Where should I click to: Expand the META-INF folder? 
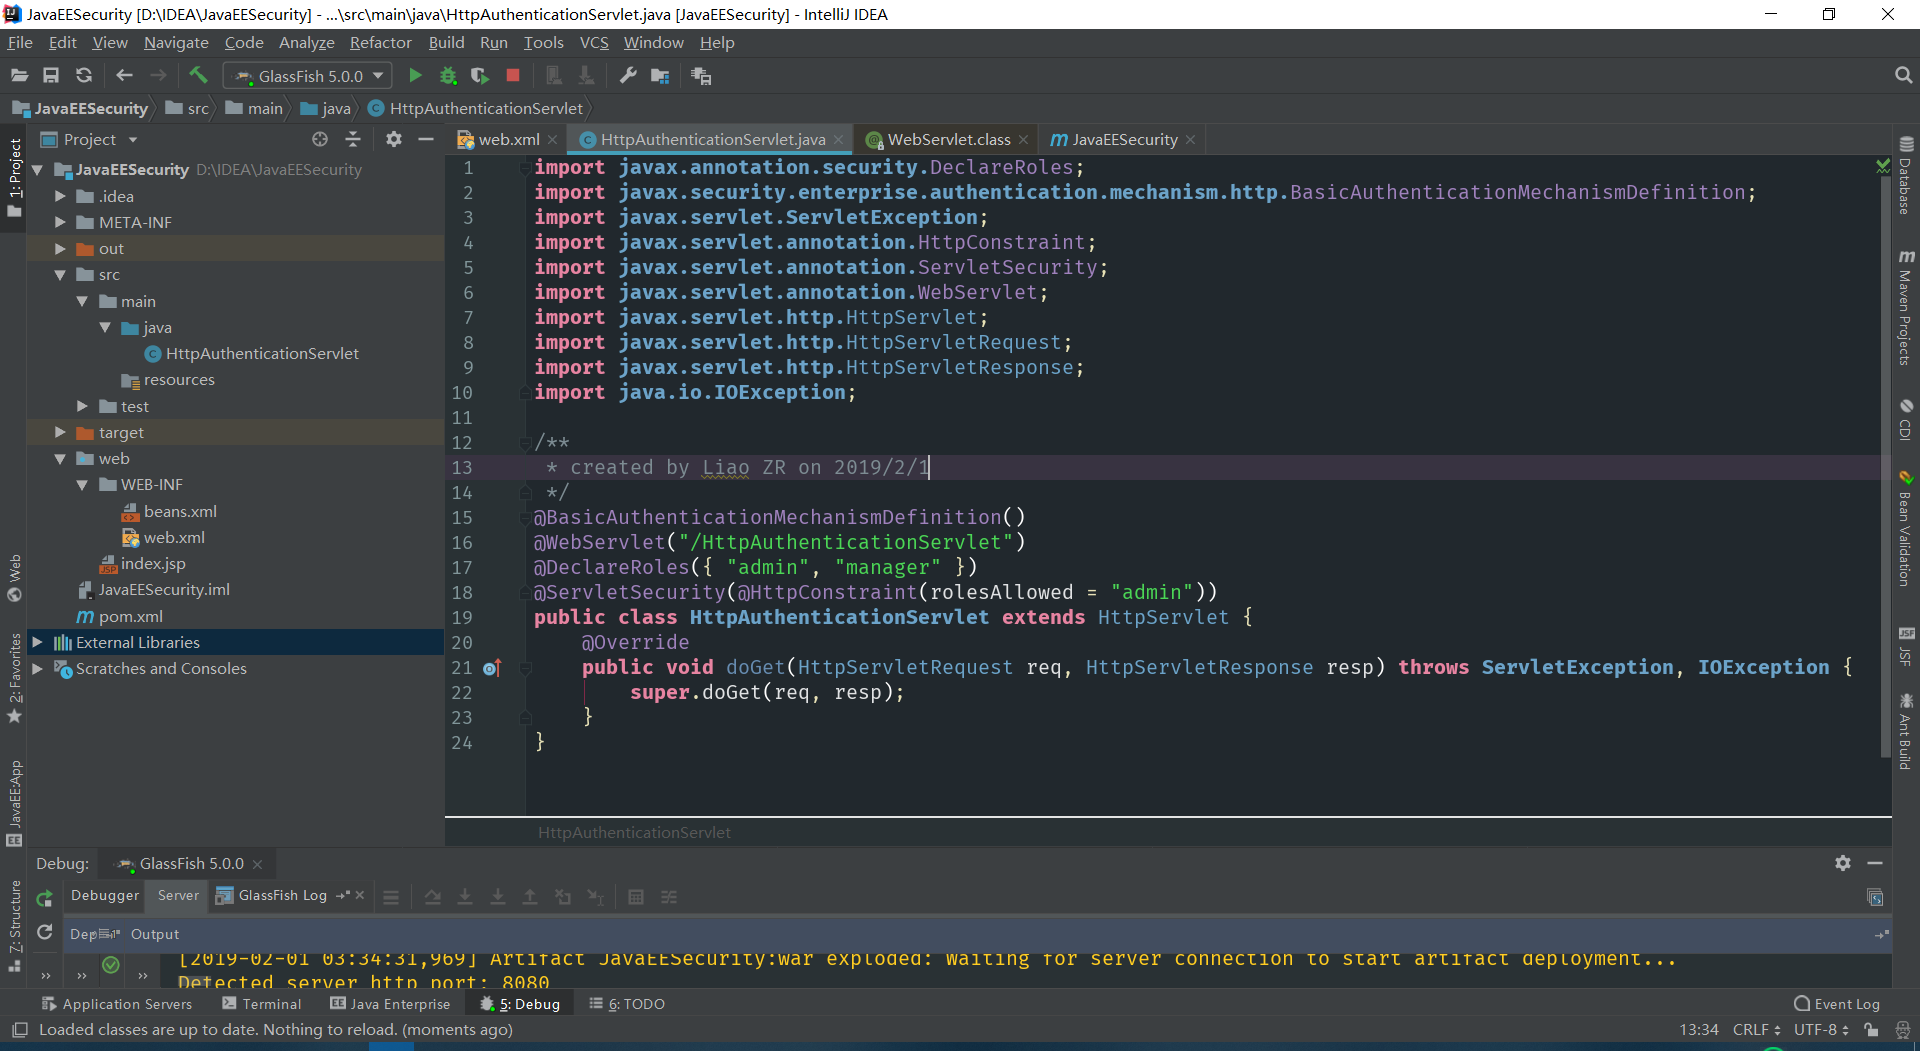tap(60, 222)
